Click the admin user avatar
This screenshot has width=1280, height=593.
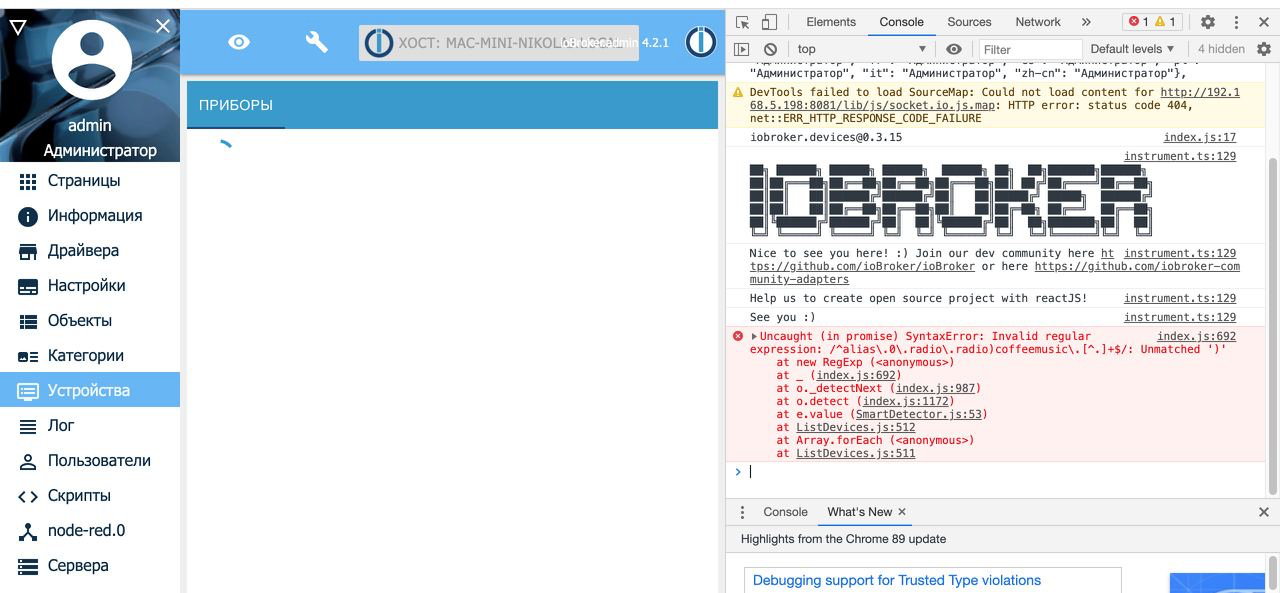coord(90,60)
